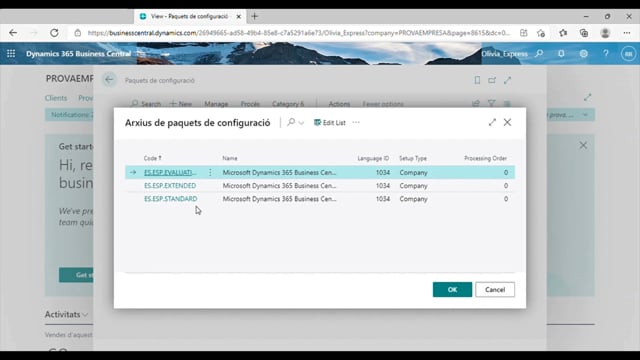This screenshot has height=360, width=640.
Task: Open the Business Central search magnifier
Action: tap(539, 53)
